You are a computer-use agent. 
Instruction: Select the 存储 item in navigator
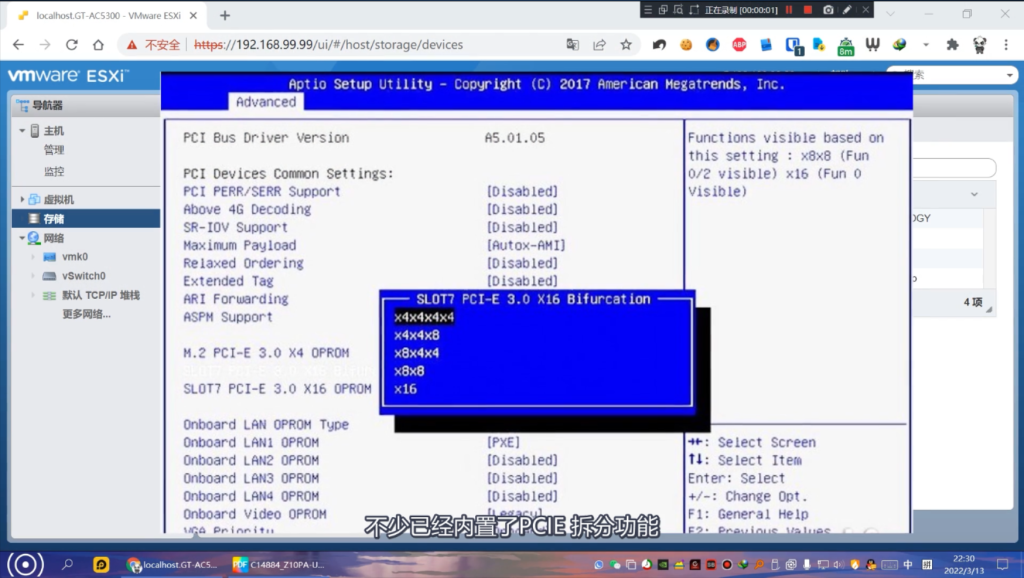[53, 219]
